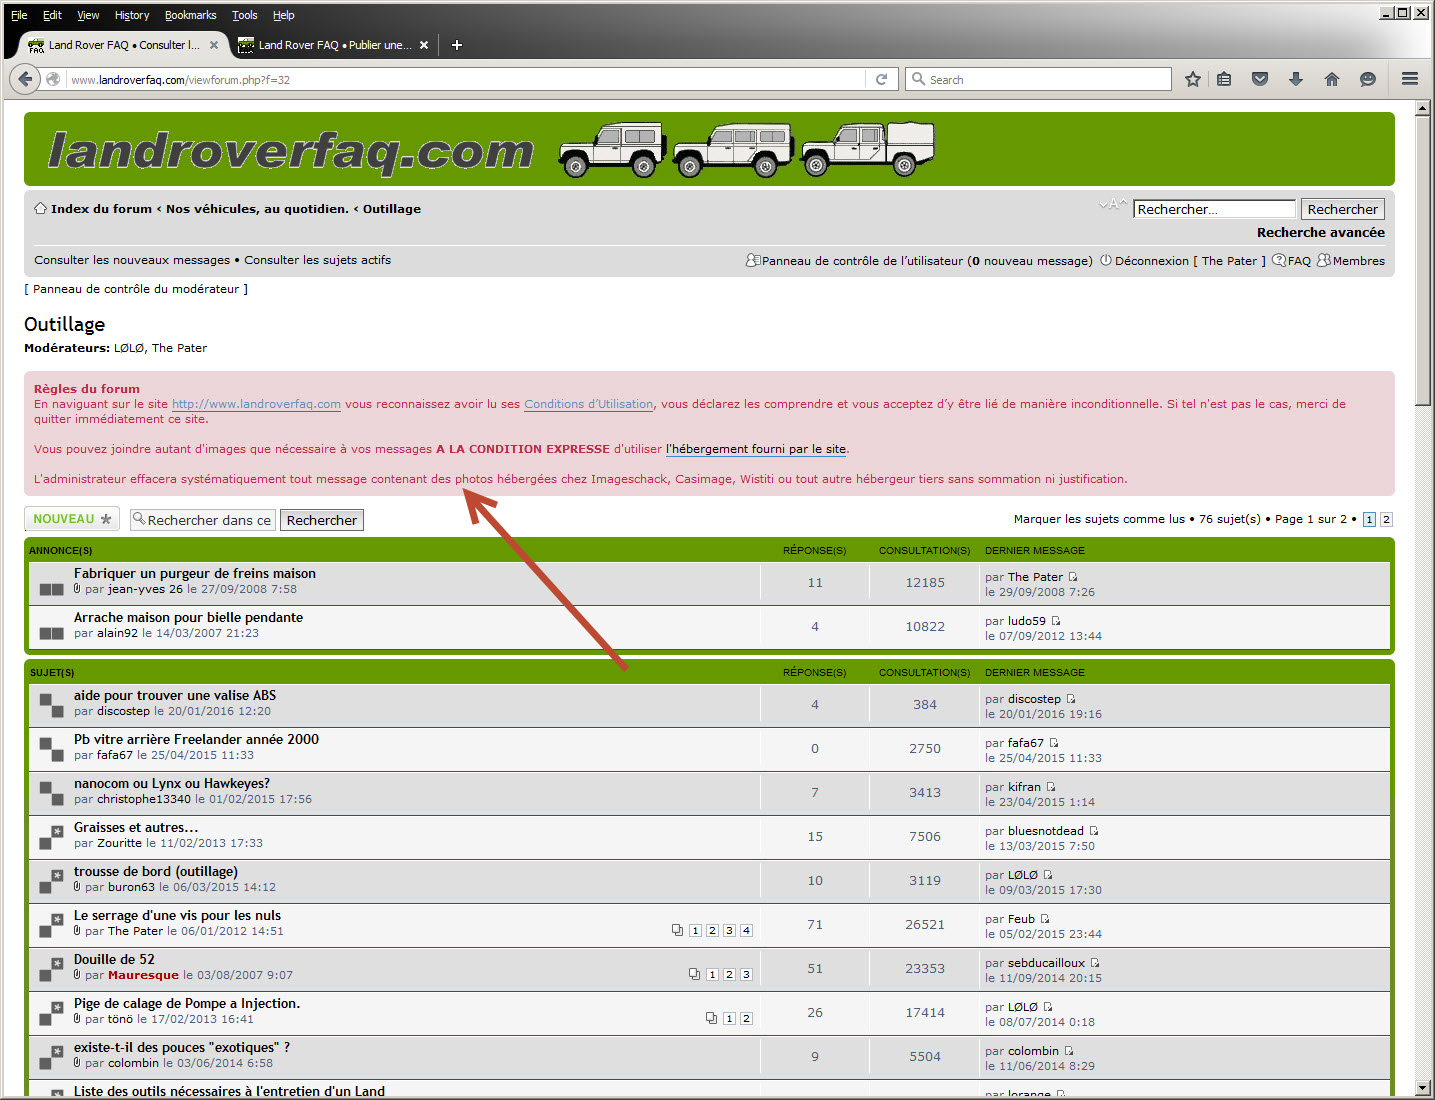The height and width of the screenshot is (1100, 1435).
Task: Open topic Graisses et autres
Action: (x=136, y=827)
